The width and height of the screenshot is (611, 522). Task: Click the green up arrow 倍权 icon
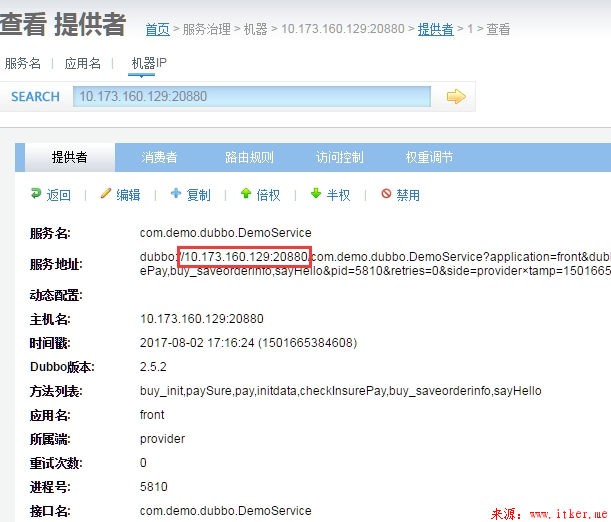[246, 193]
